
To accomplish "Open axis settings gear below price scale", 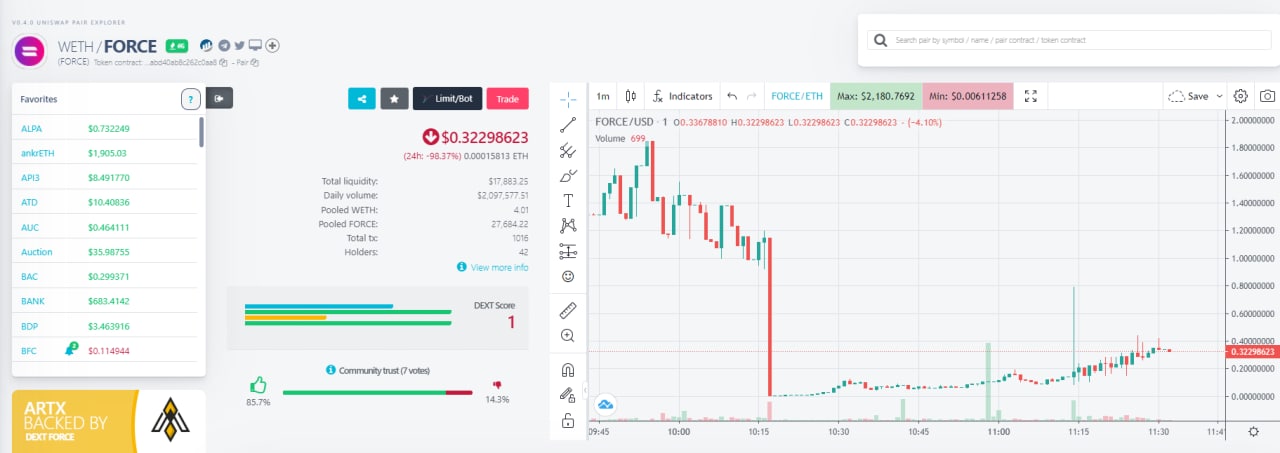I will 1254,432.
